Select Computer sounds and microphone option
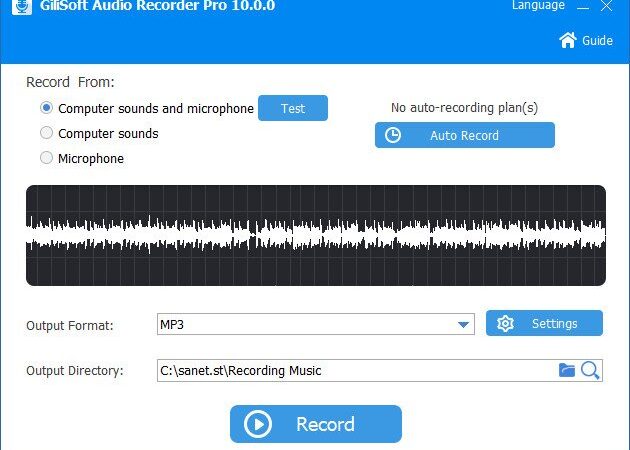 (x=46, y=108)
